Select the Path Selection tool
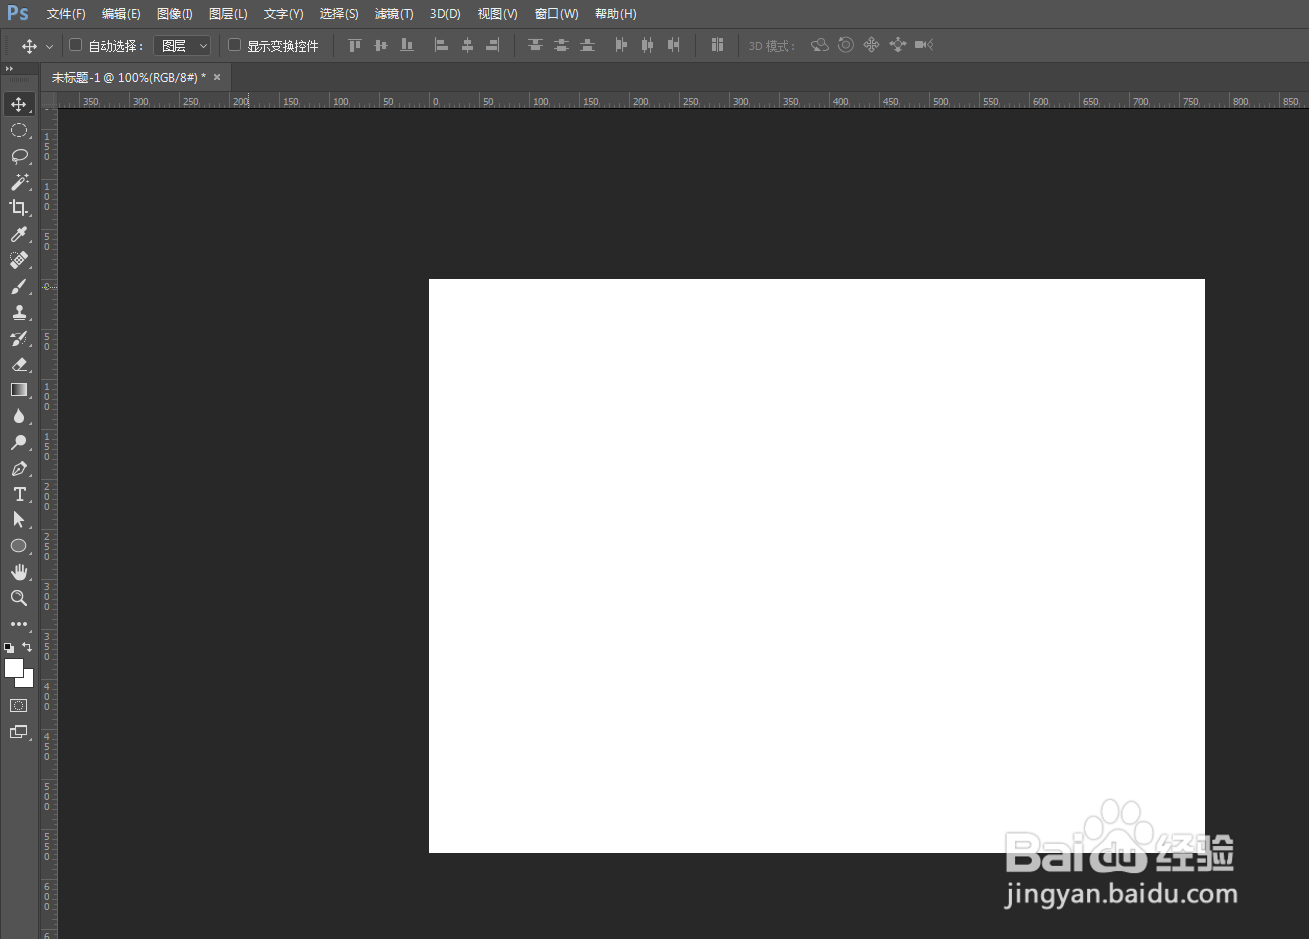 coord(19,520)
